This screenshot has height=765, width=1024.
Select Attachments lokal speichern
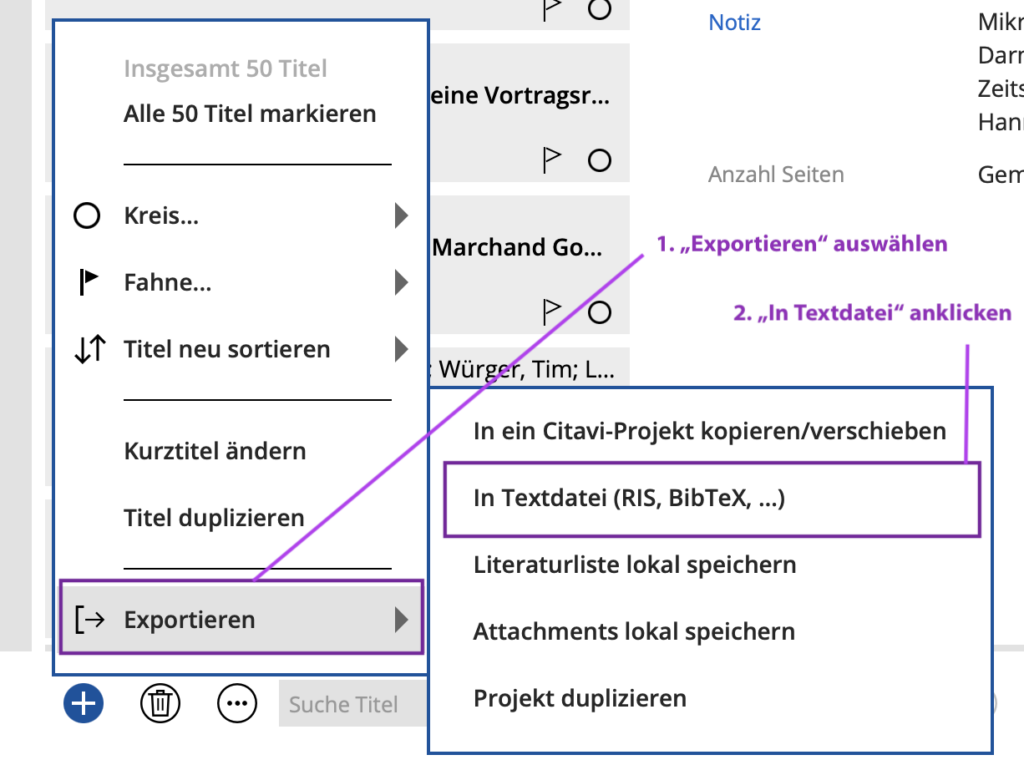click(x=634, y=631)
